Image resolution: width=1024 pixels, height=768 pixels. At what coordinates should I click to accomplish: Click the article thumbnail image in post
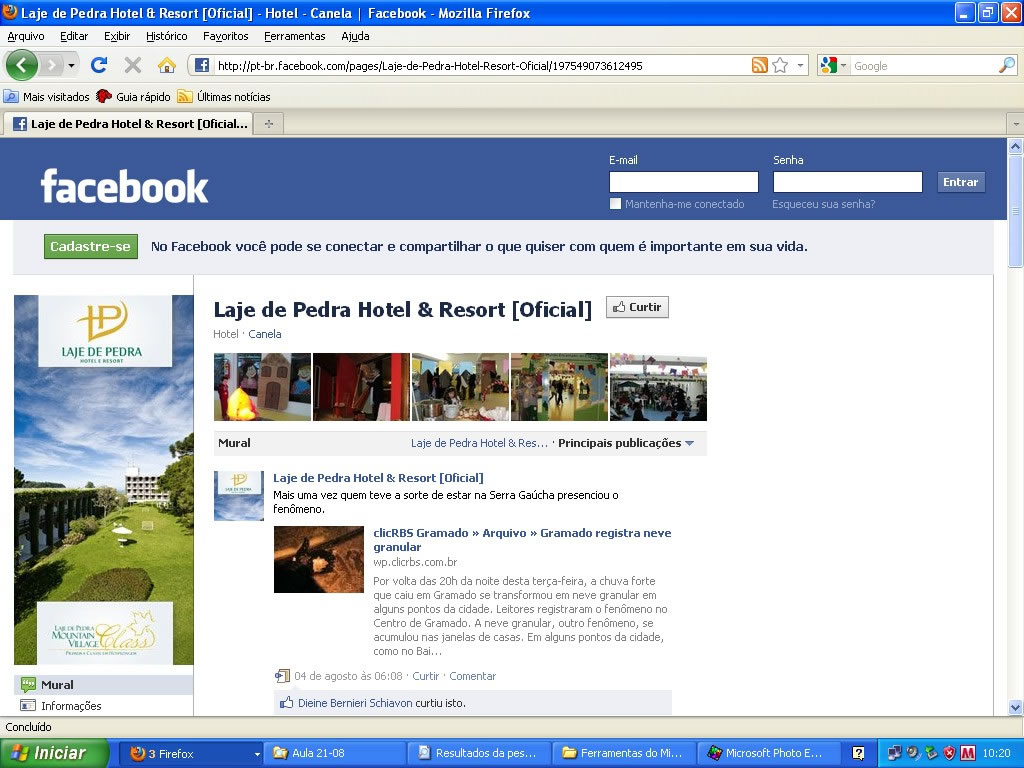(319, 560)
